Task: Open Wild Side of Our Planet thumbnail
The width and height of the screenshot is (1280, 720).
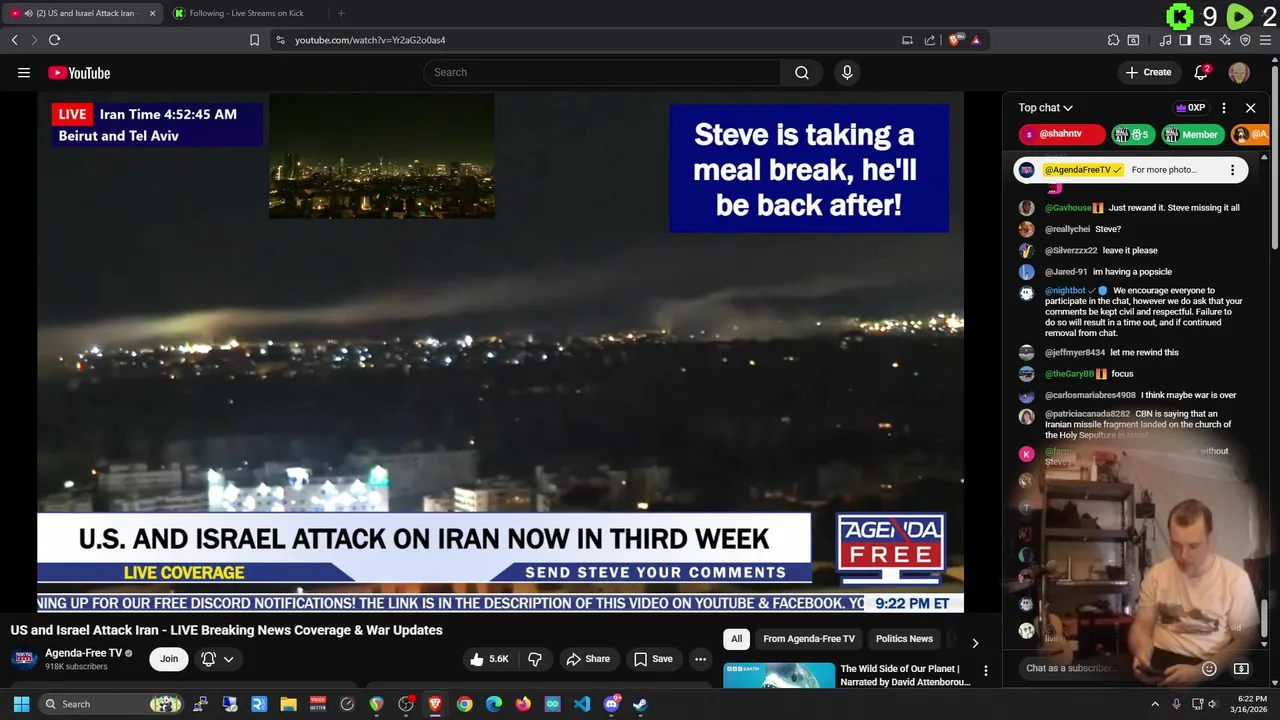Action: coord(779,675)
